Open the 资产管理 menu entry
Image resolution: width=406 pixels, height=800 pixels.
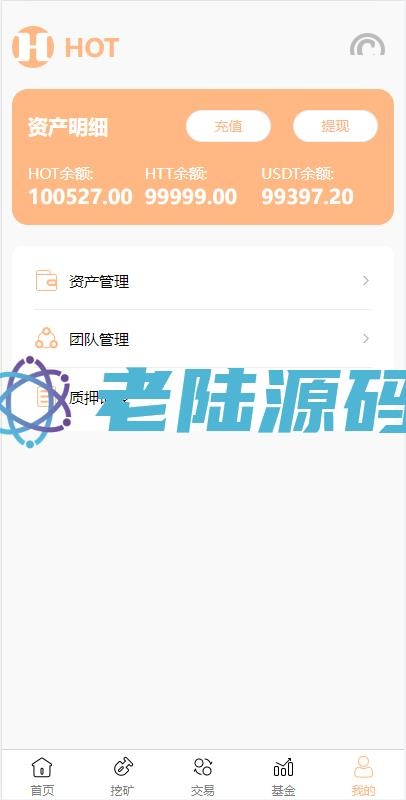coord(202,281)
